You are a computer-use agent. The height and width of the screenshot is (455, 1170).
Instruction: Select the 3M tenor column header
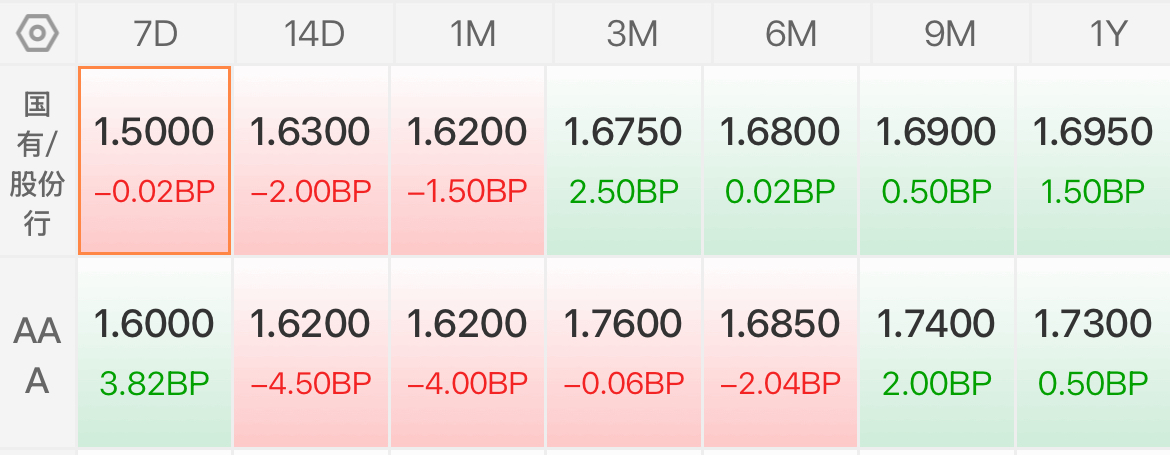tap(632, 34)
